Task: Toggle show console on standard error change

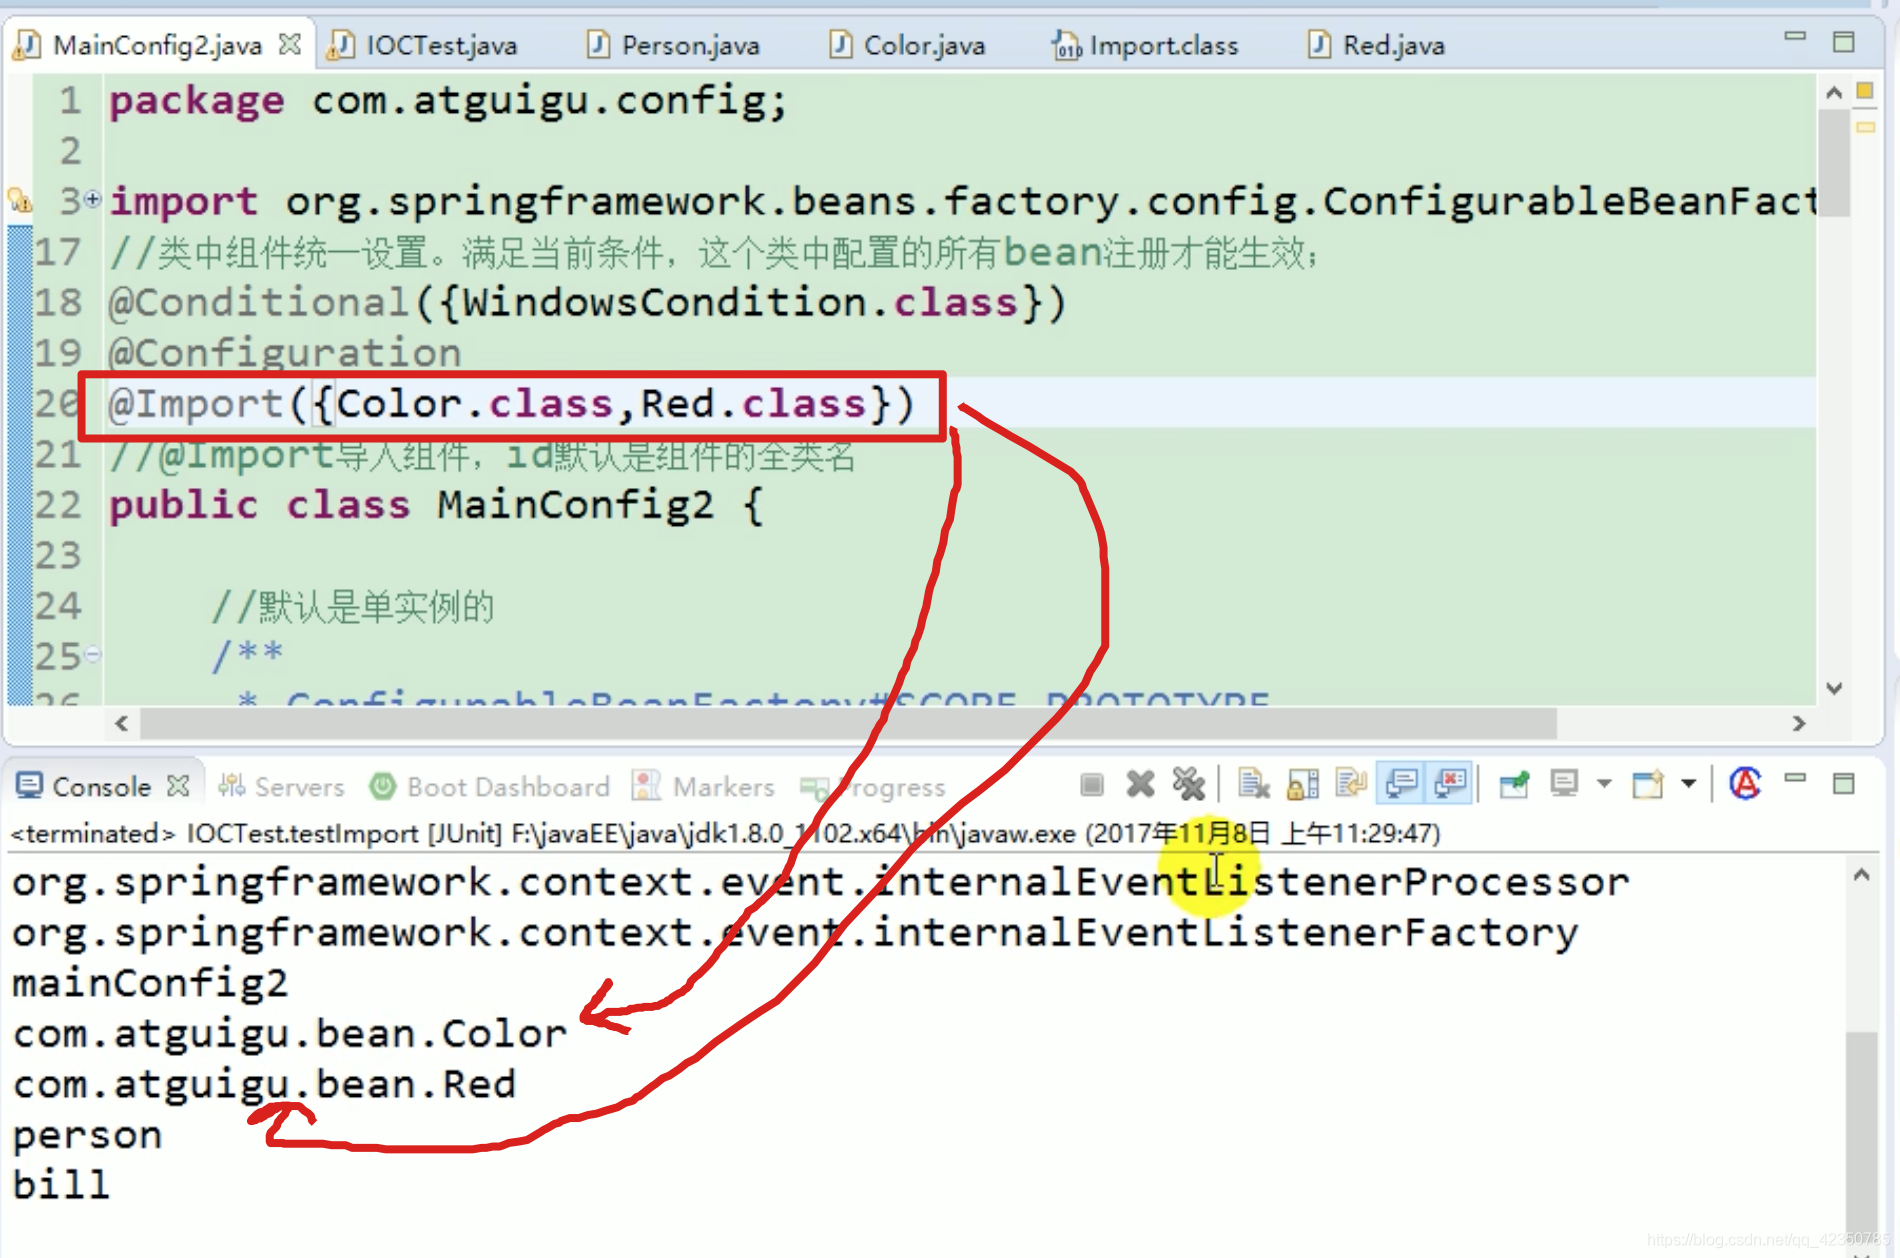Action: 1449,785
